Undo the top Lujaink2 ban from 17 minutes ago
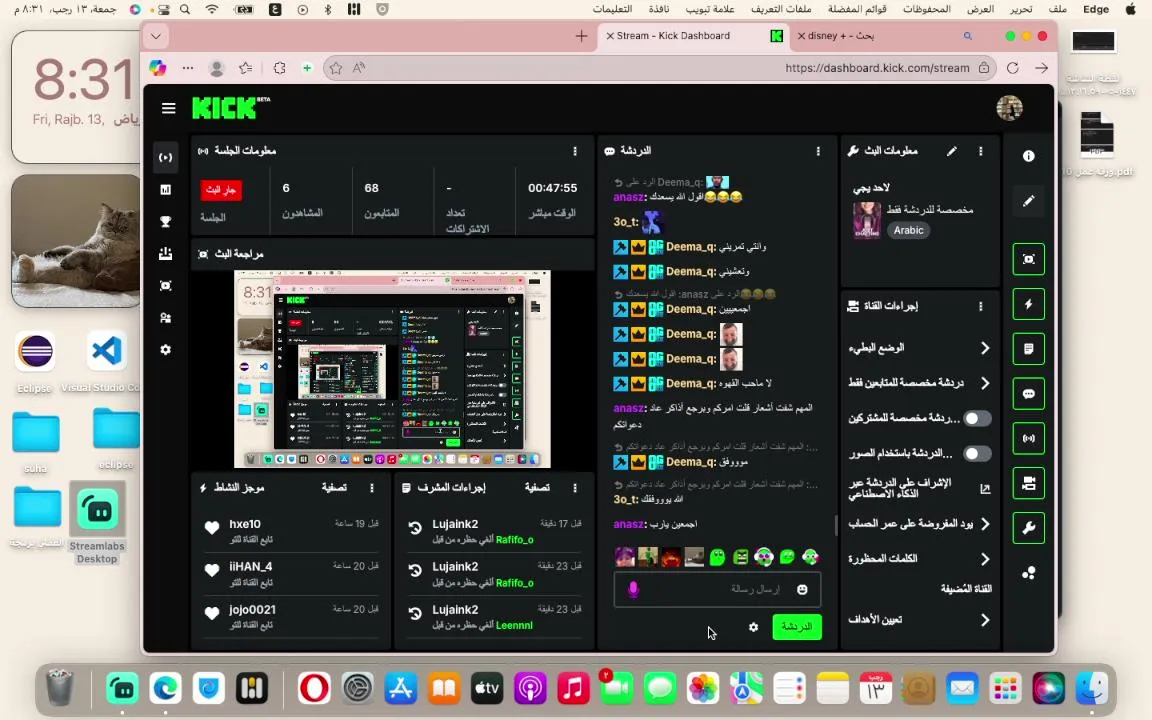 [415, 528]
